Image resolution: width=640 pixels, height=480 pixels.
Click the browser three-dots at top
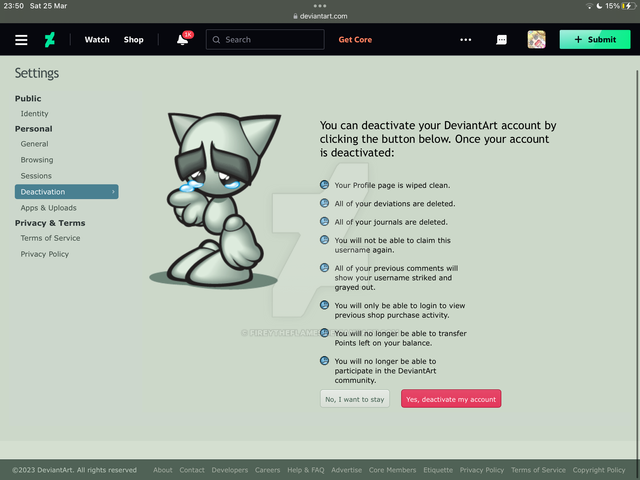pos(320,6)
